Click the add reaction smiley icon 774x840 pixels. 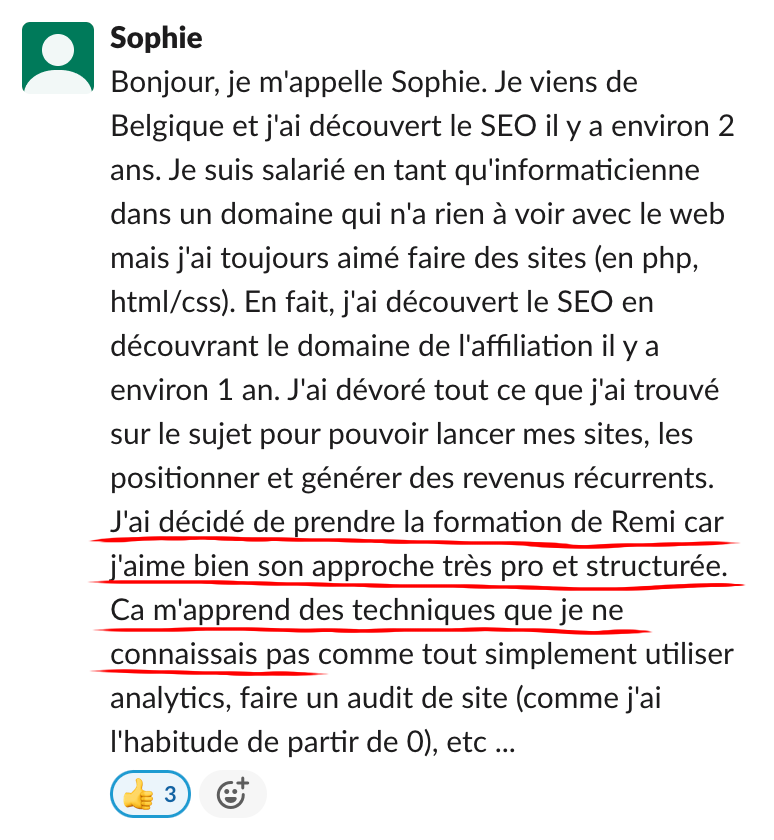(233, 794)
